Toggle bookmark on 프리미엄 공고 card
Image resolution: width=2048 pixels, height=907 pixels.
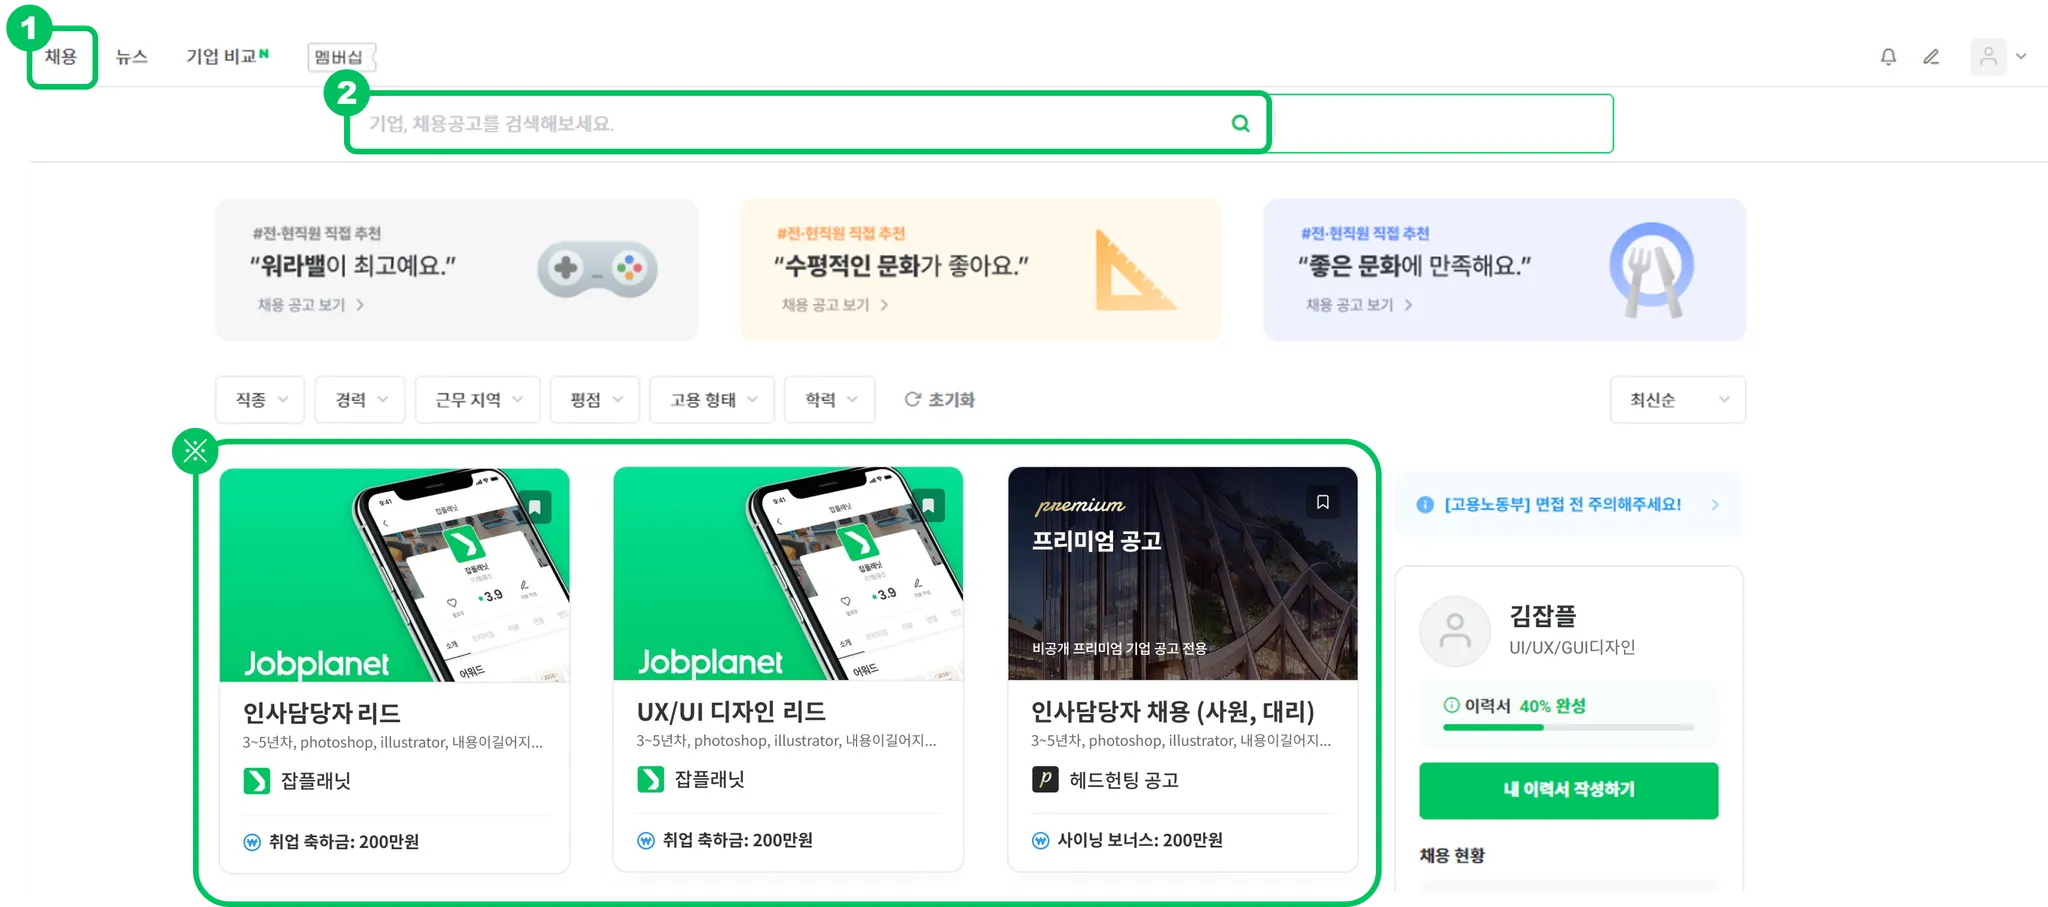[1323, 502]
